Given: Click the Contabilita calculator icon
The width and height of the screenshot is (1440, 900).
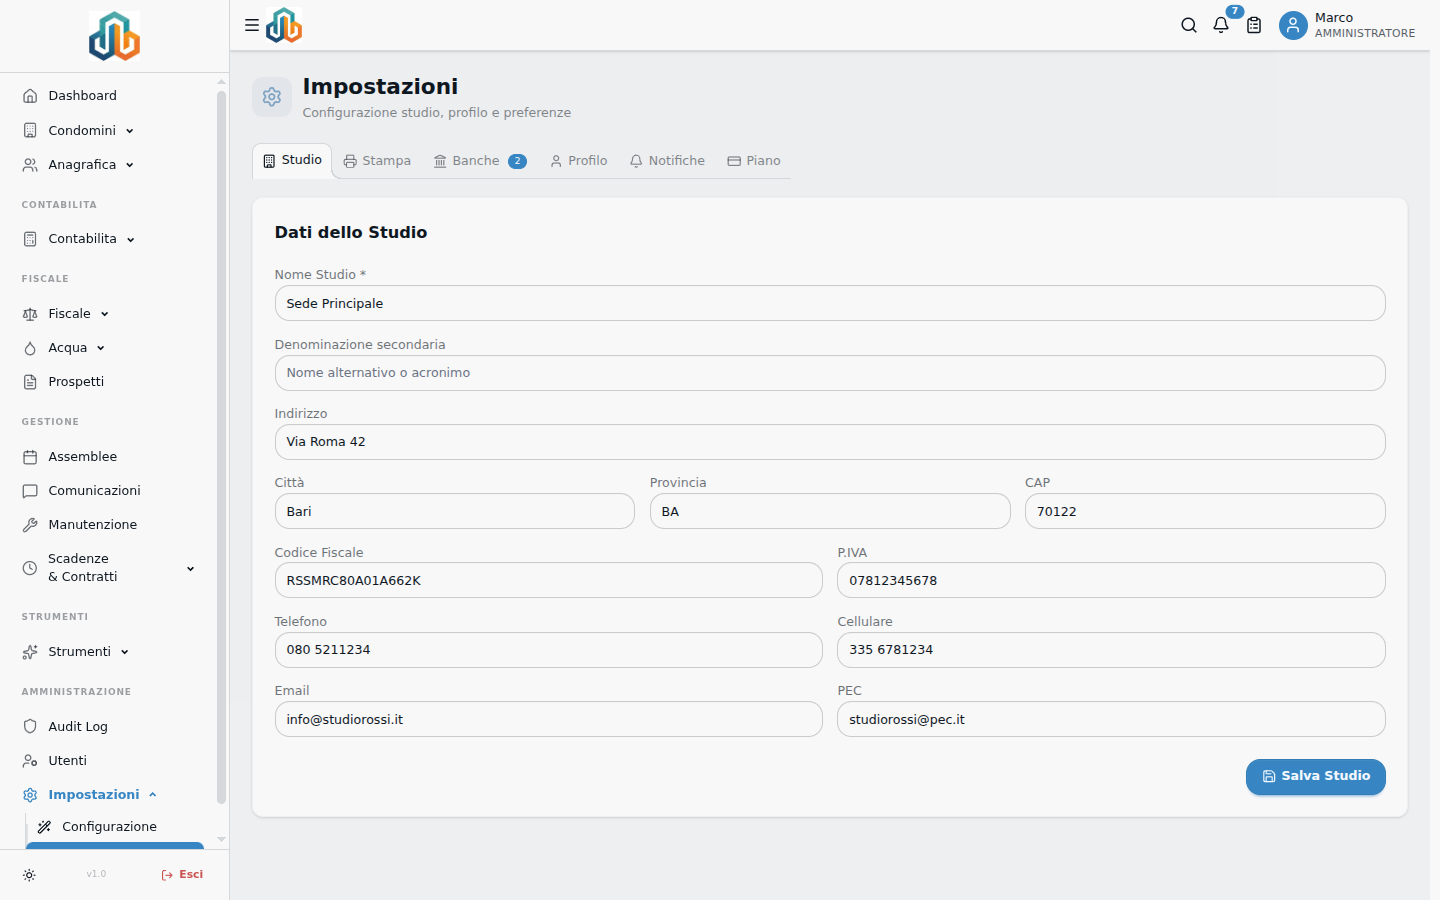Looking at the screenshot, I should (x=30, y=239).
